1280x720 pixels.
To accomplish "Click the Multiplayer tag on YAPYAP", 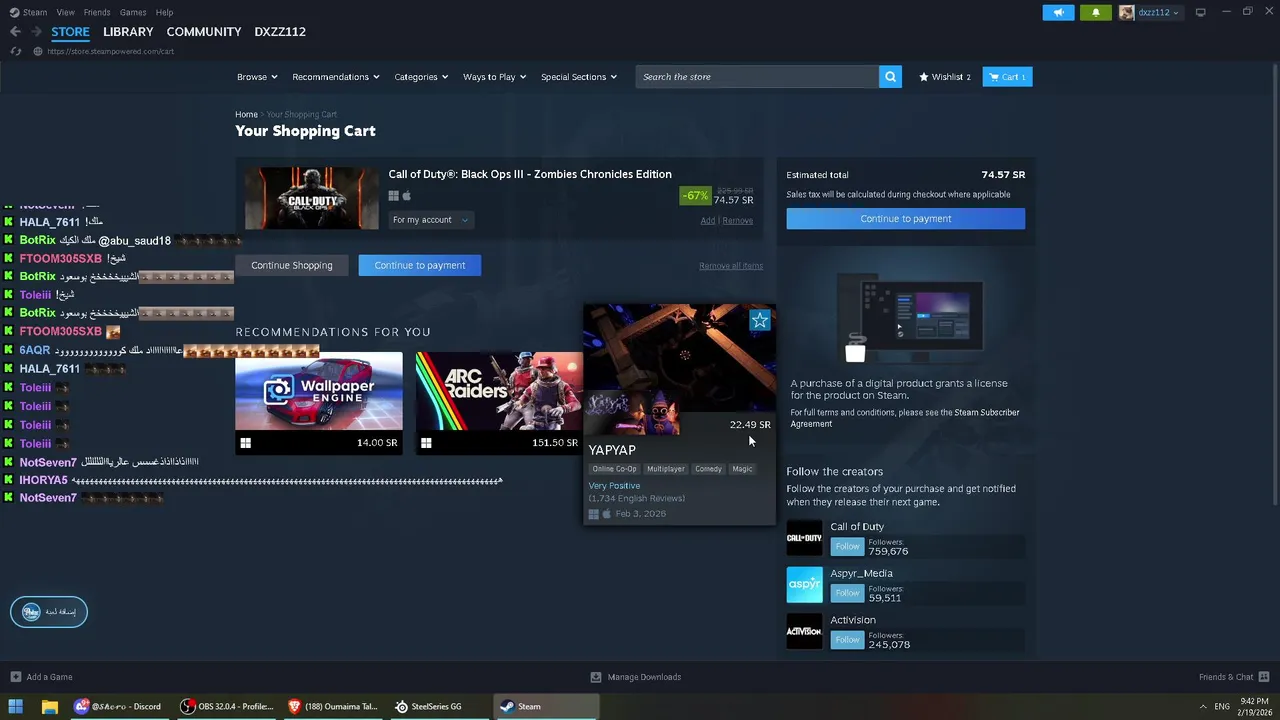I will (665, 469).
